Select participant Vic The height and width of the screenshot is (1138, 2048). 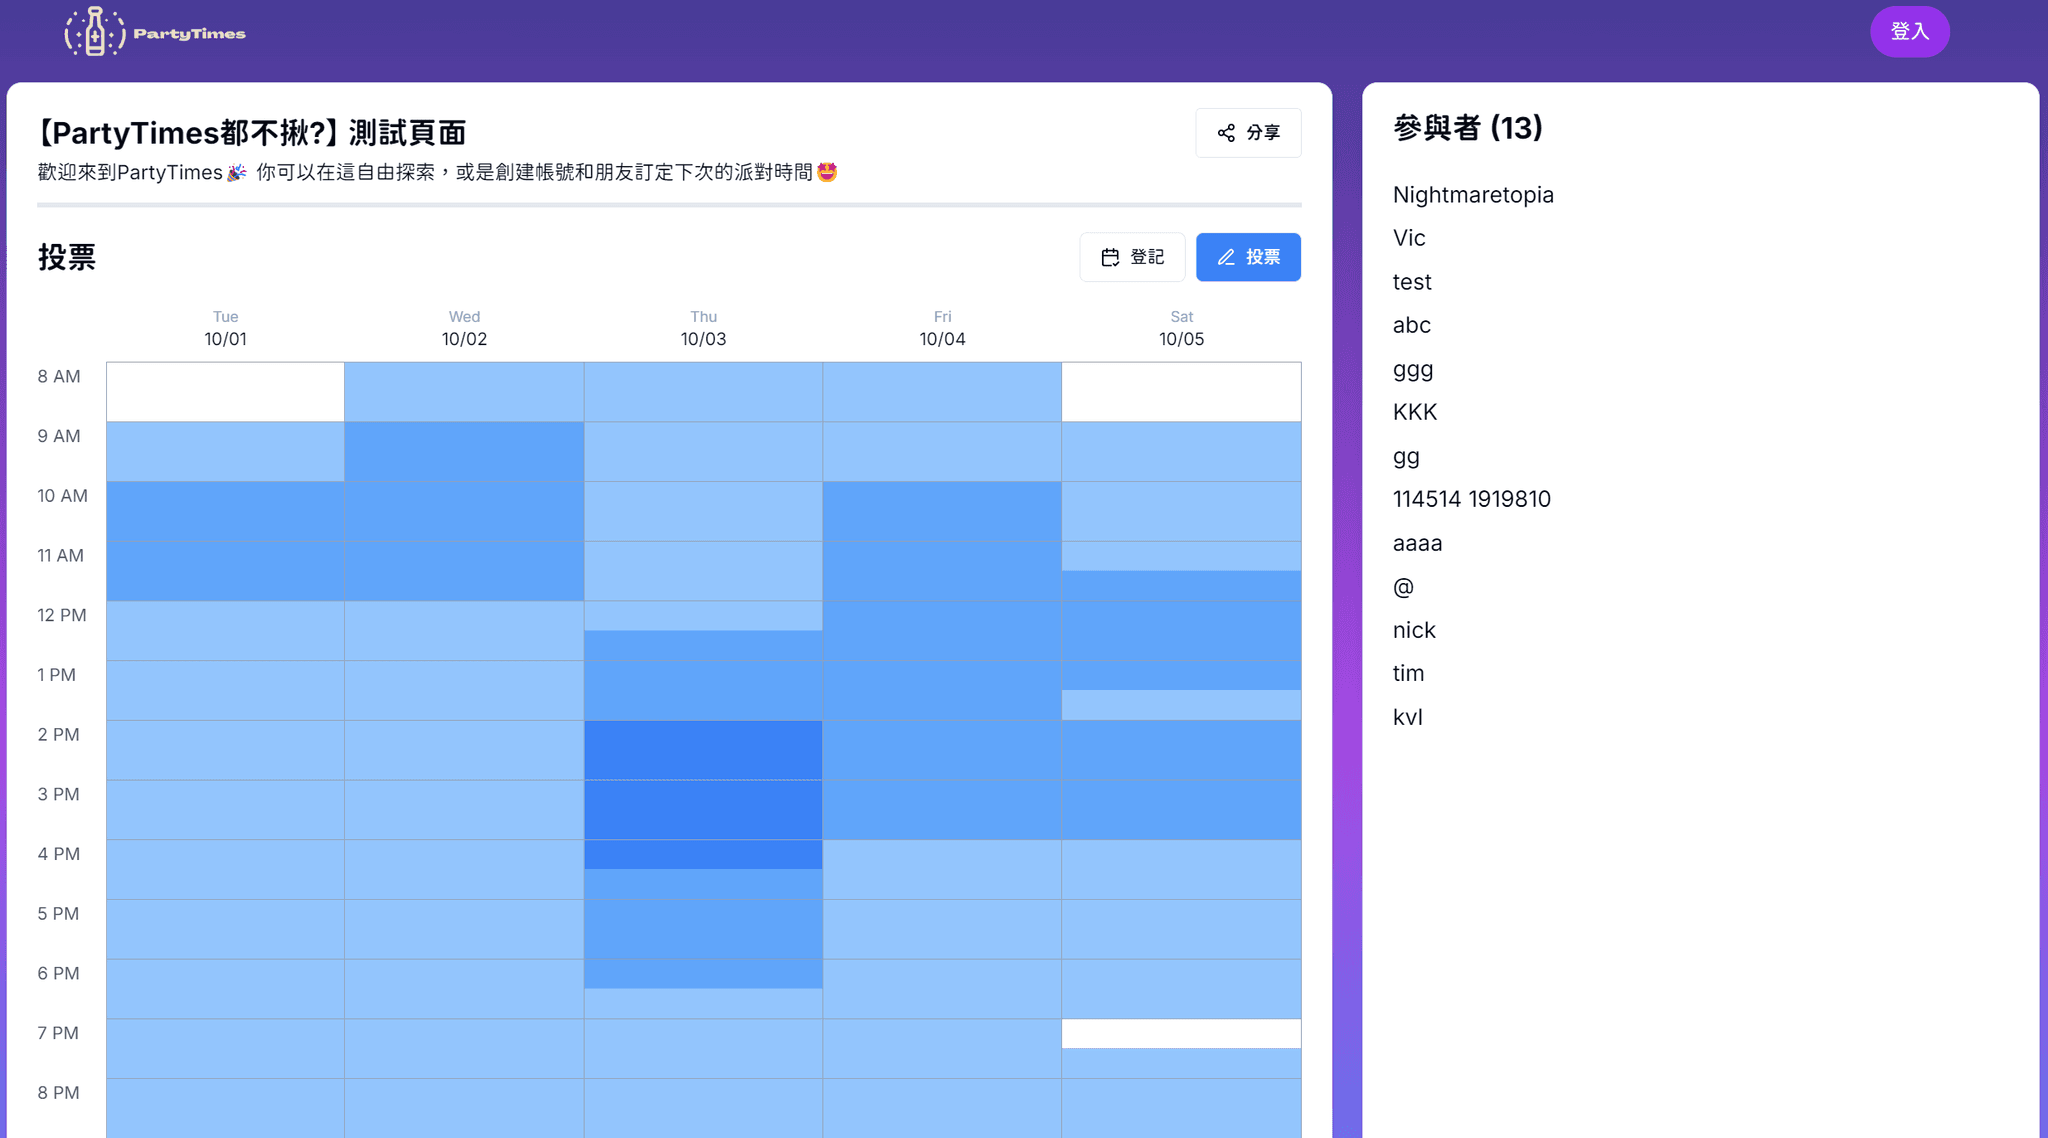click(x=1409, y=238)
